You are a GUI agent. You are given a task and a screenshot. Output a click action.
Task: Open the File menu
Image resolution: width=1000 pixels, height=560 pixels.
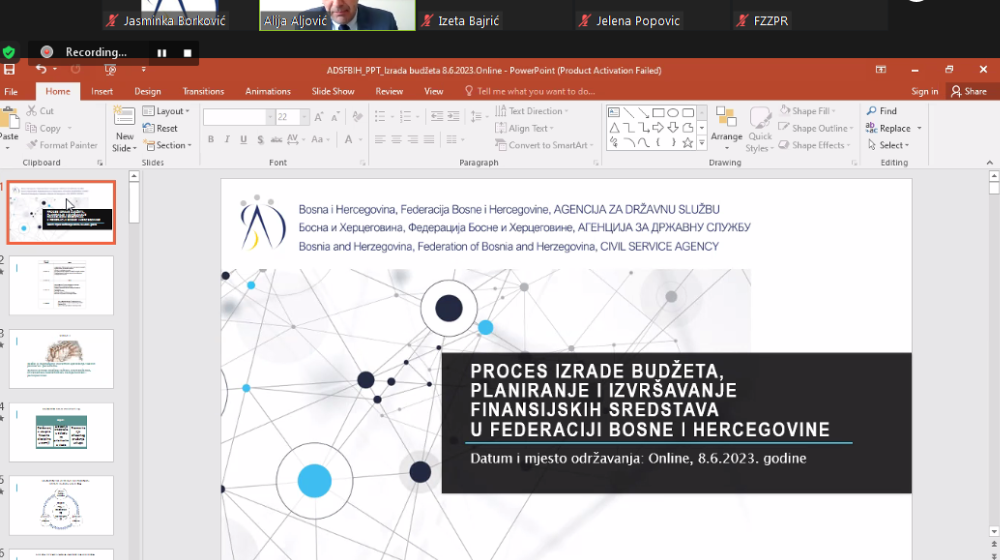(11, 92)
